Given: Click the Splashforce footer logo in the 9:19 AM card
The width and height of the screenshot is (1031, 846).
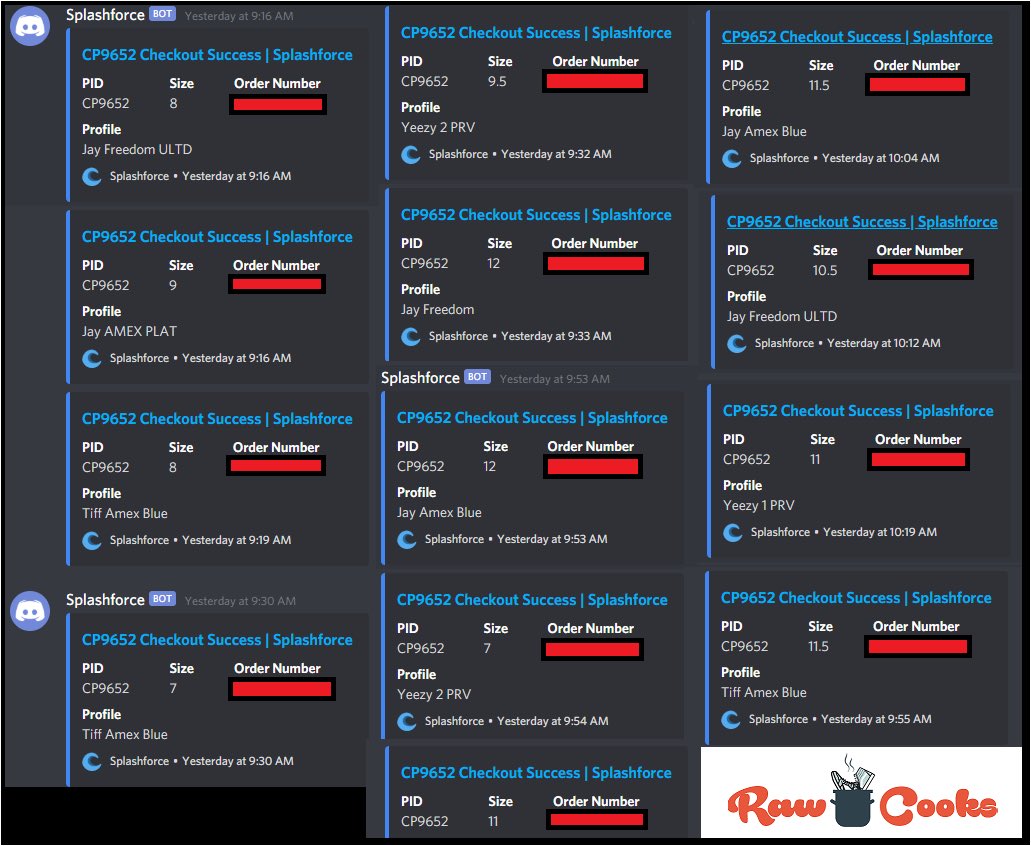Looking at the screenshot, I should tap(91, 540).
